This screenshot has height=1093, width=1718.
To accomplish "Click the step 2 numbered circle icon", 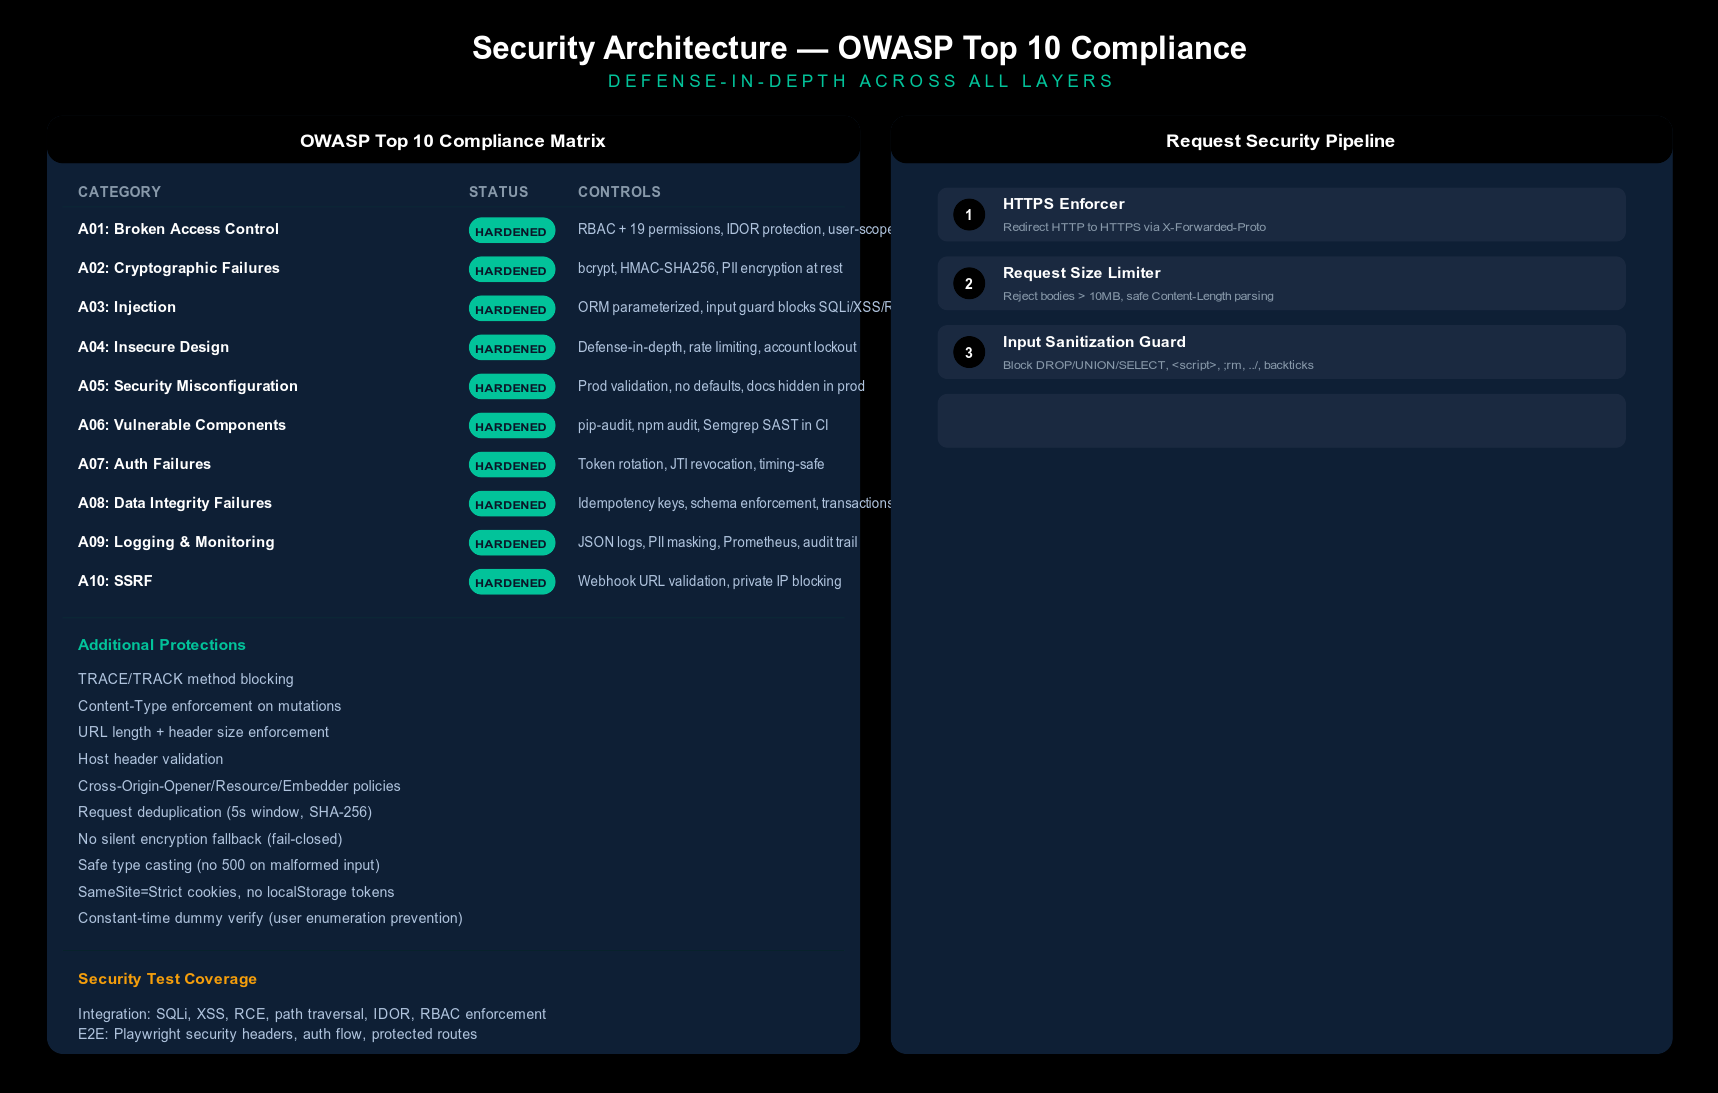I will (x=968, y=283).
